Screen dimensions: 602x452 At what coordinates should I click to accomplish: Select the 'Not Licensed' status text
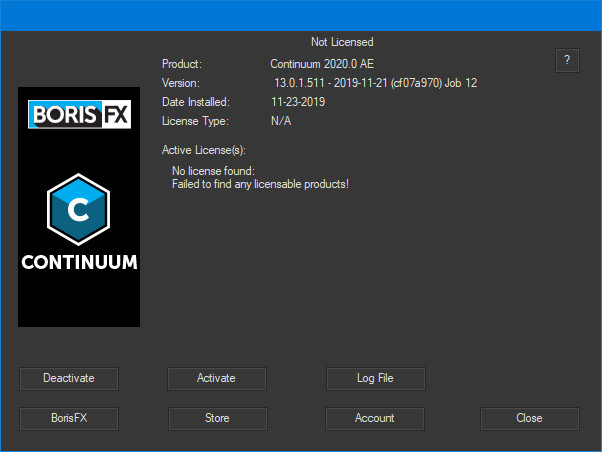pyautogui.click(x=342, y=42)
